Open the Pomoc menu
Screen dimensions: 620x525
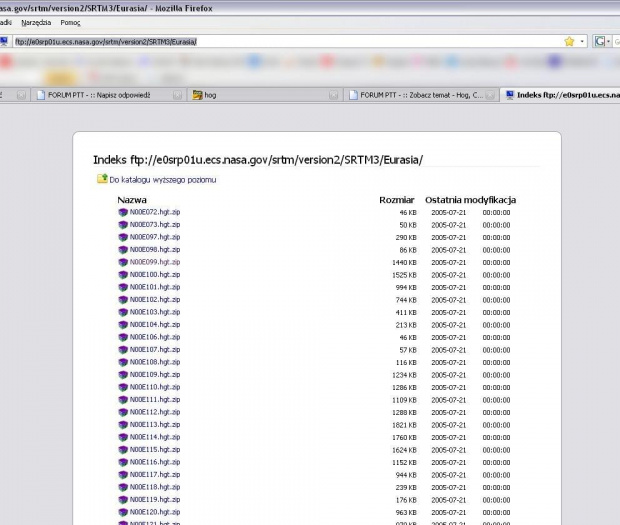pyautogui.click(x=70, y=22)
